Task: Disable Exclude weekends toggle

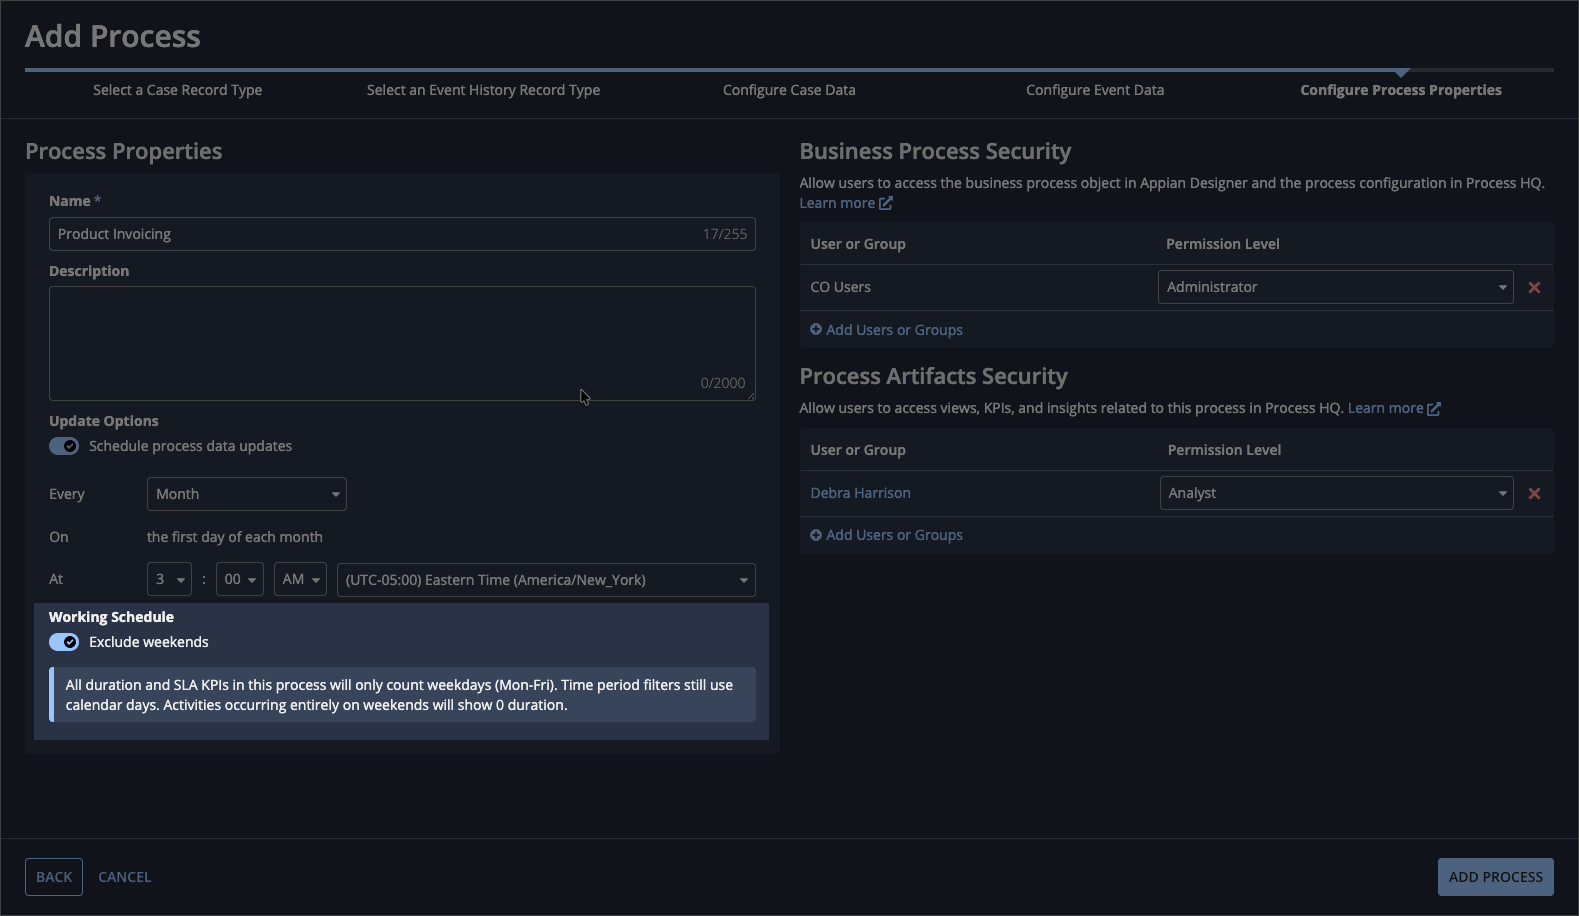Action: pos(64,642)
